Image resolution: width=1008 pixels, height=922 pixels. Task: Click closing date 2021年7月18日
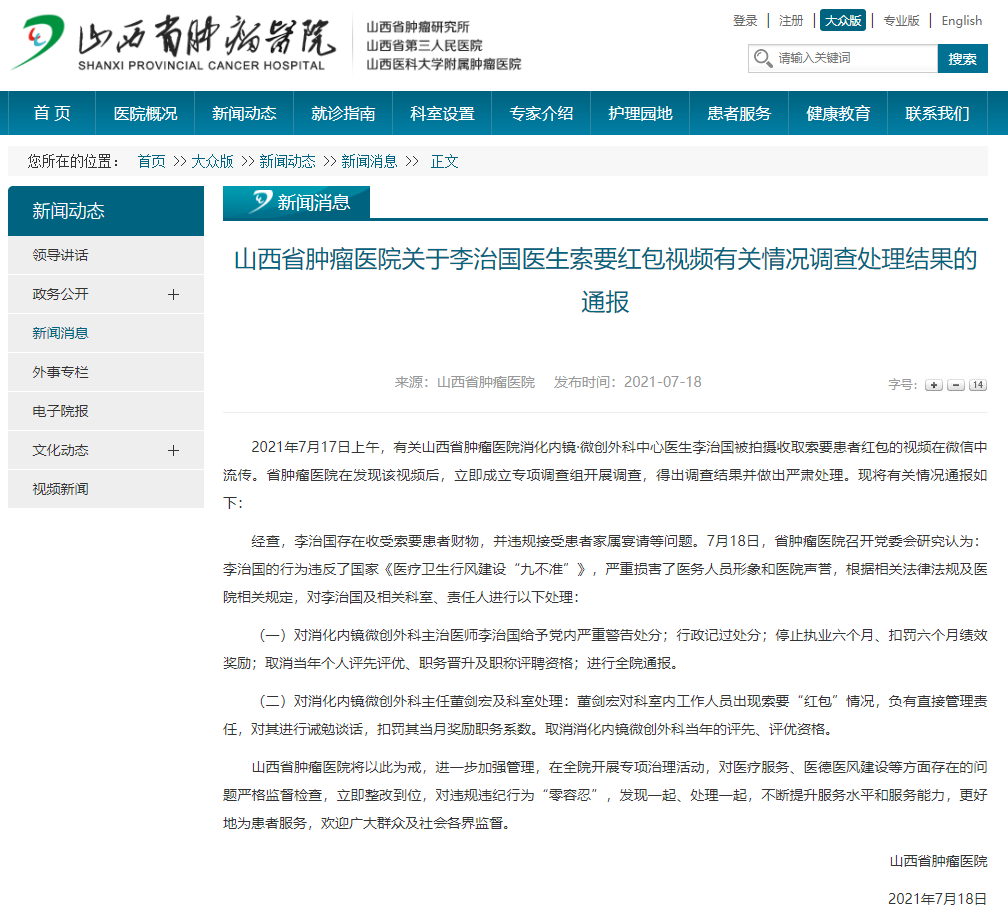(937, 899)
